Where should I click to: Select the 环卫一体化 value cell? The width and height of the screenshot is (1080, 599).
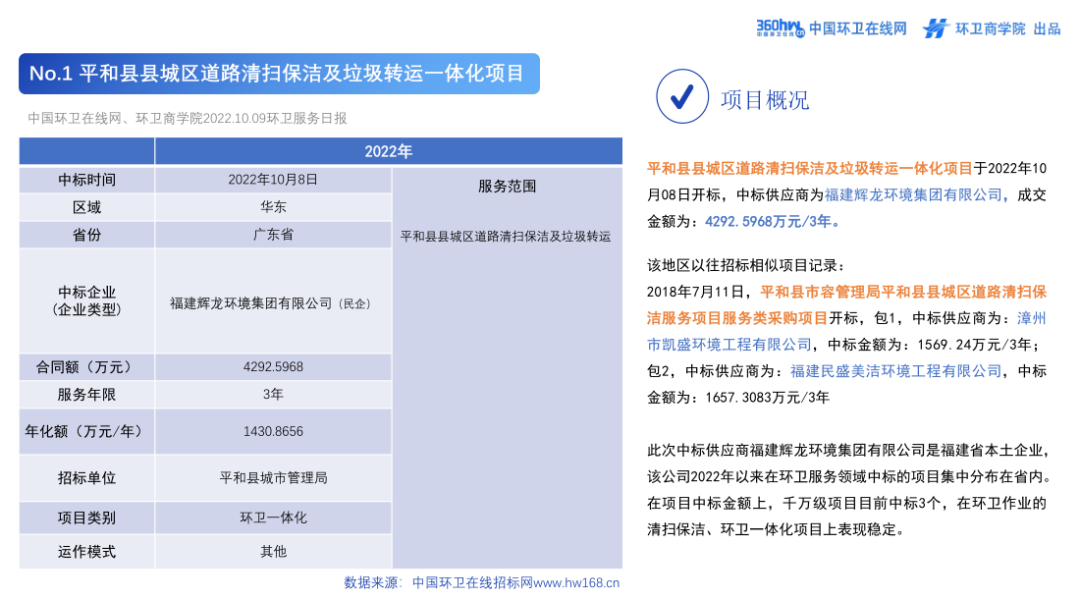point(273,518)
